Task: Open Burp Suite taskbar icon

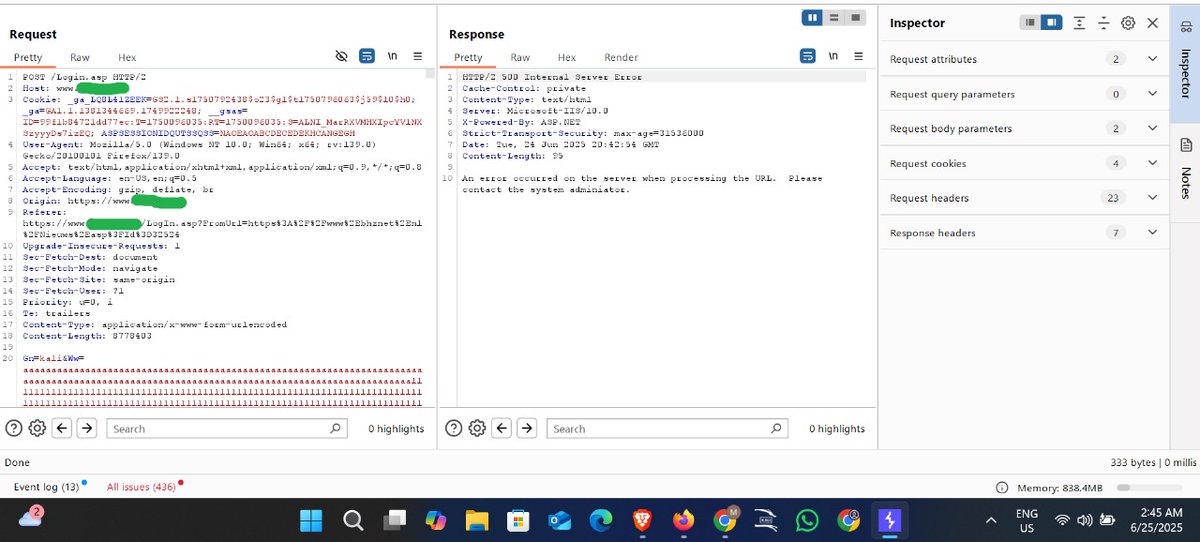Action: click(x=890, y=520)
